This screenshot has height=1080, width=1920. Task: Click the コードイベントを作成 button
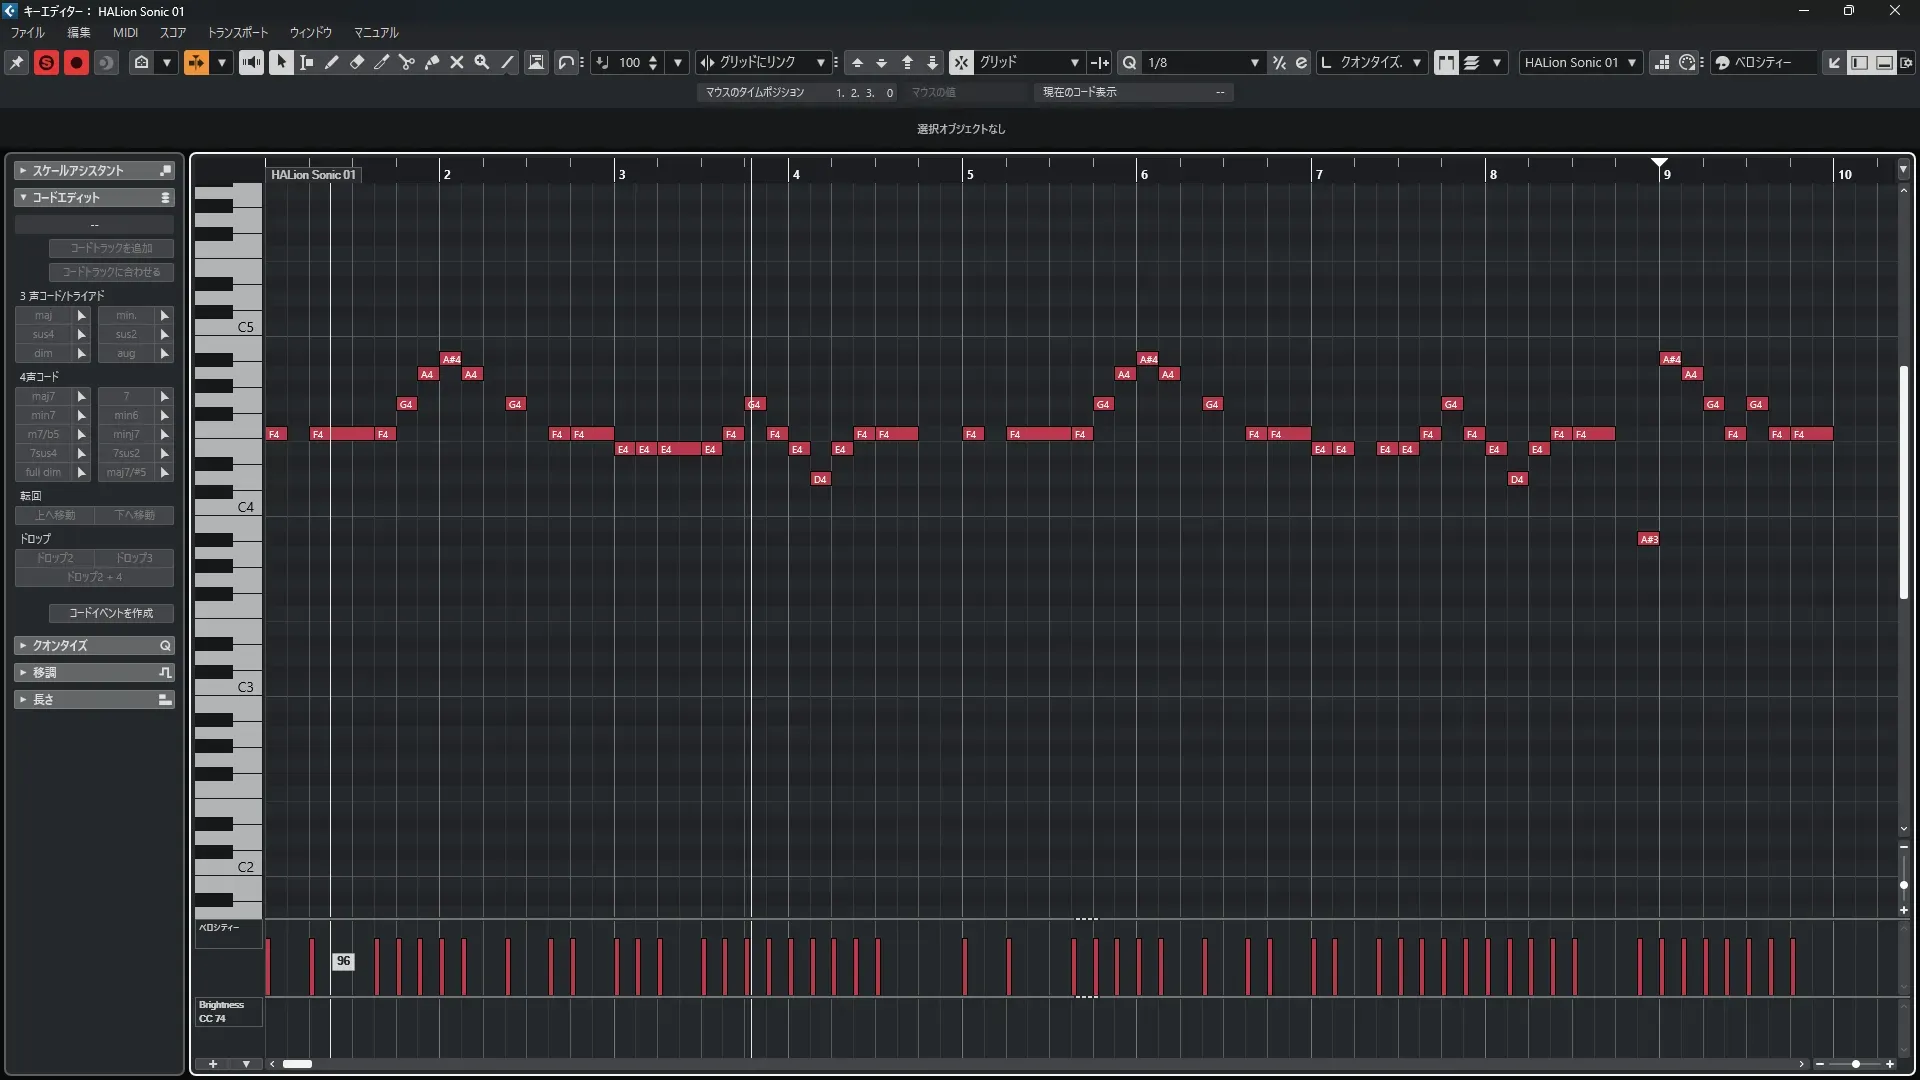click(x=111, y=613)
